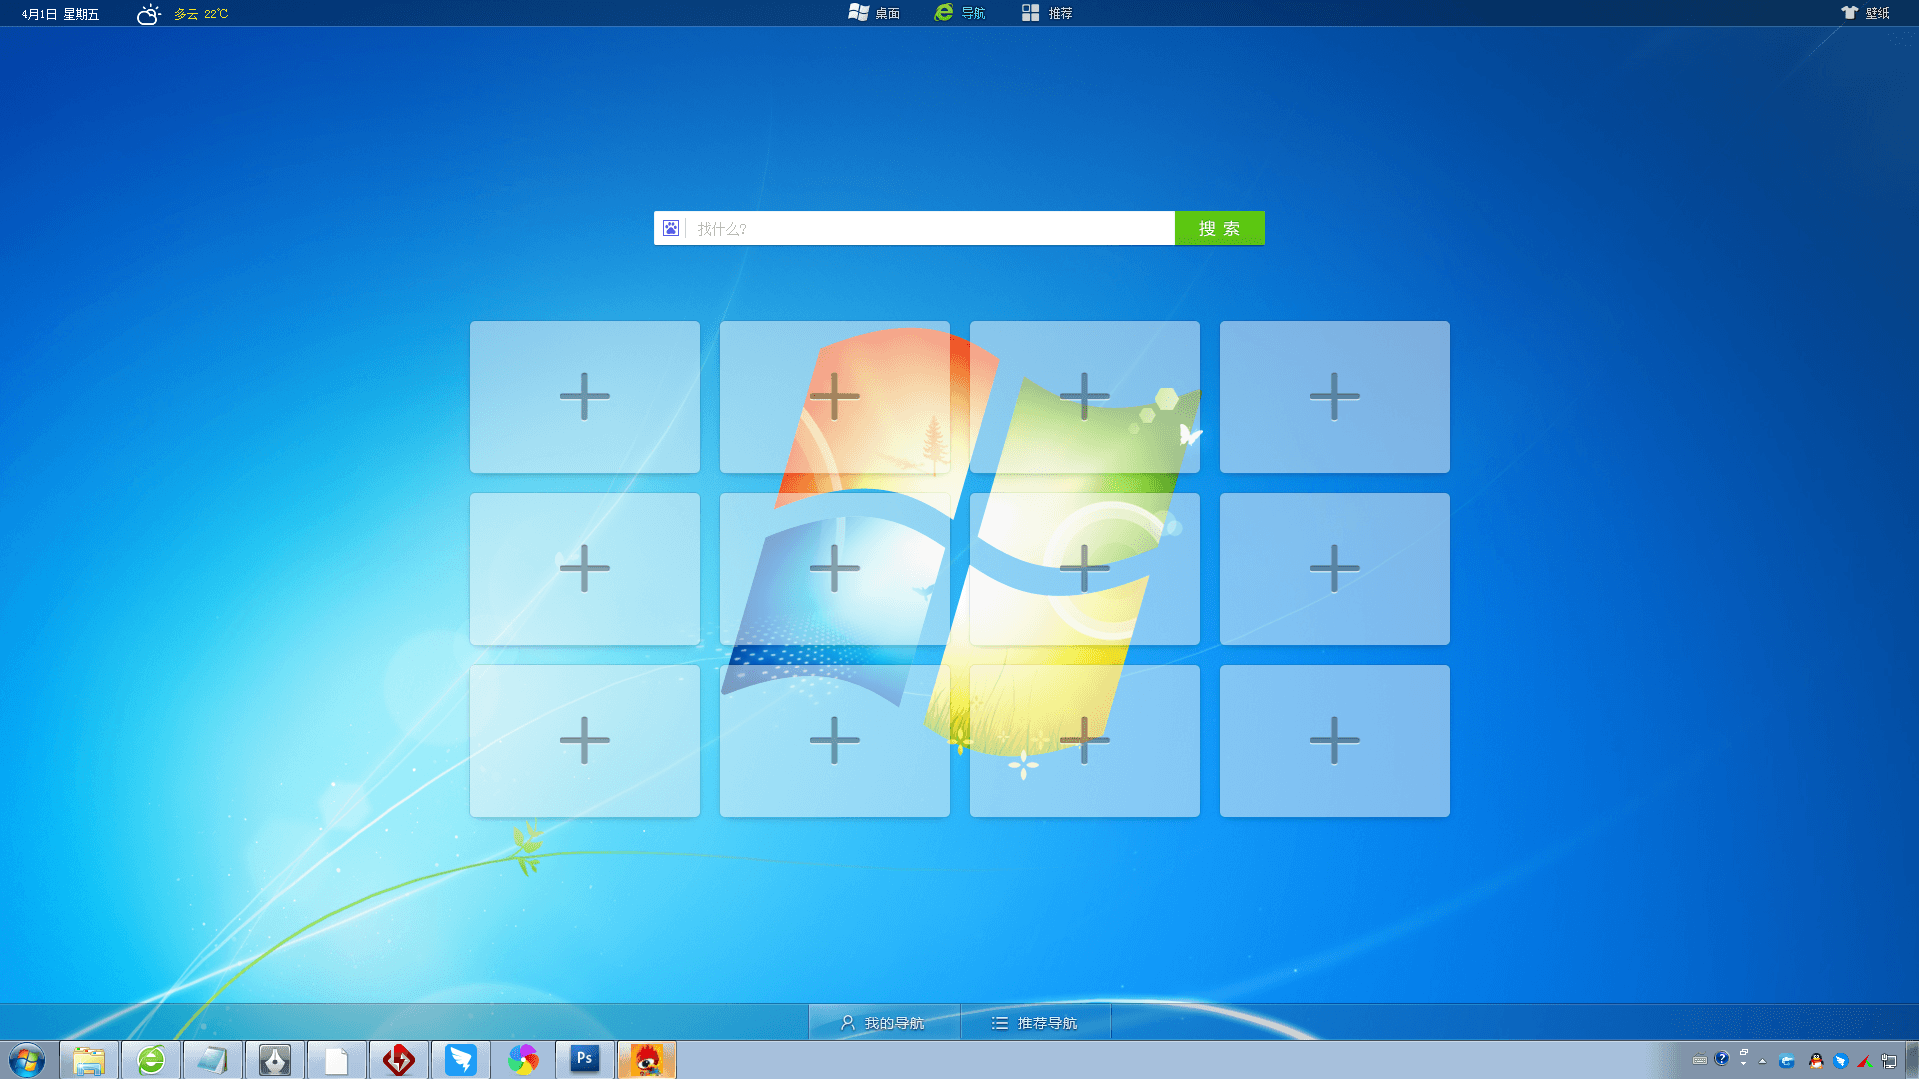Open the Weibo red eye taskbar icon

647,1059
